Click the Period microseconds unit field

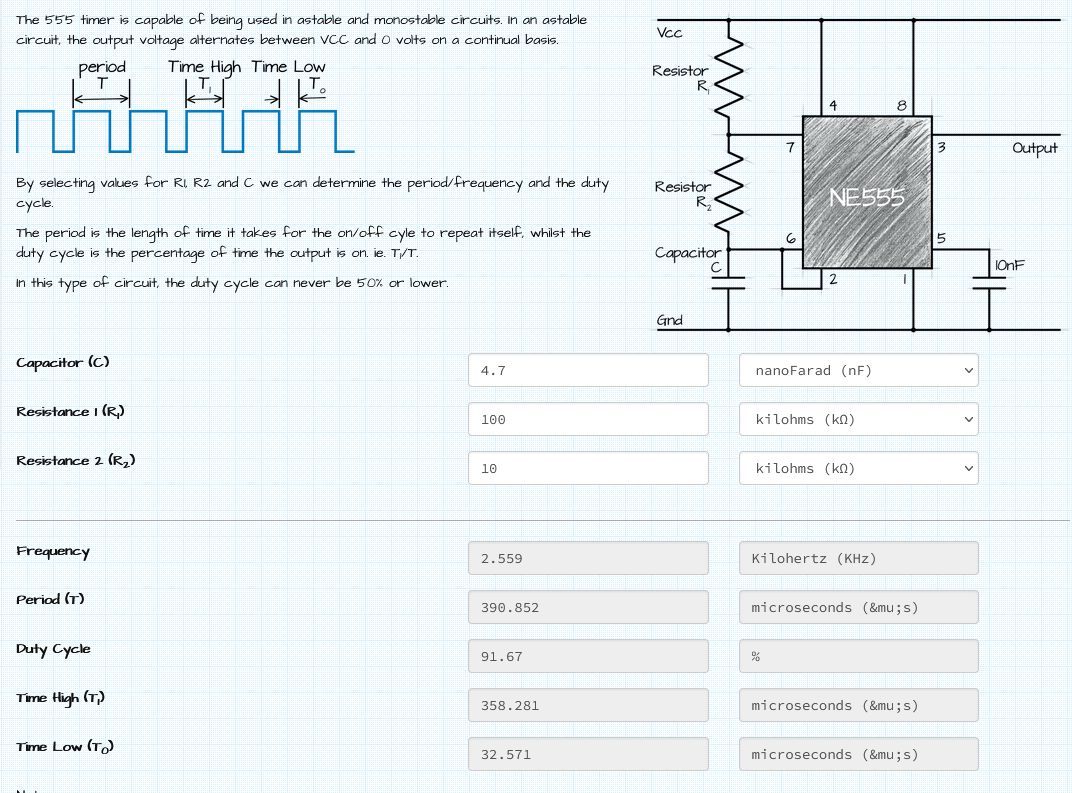pyautogui.click(x=859, y=607)
